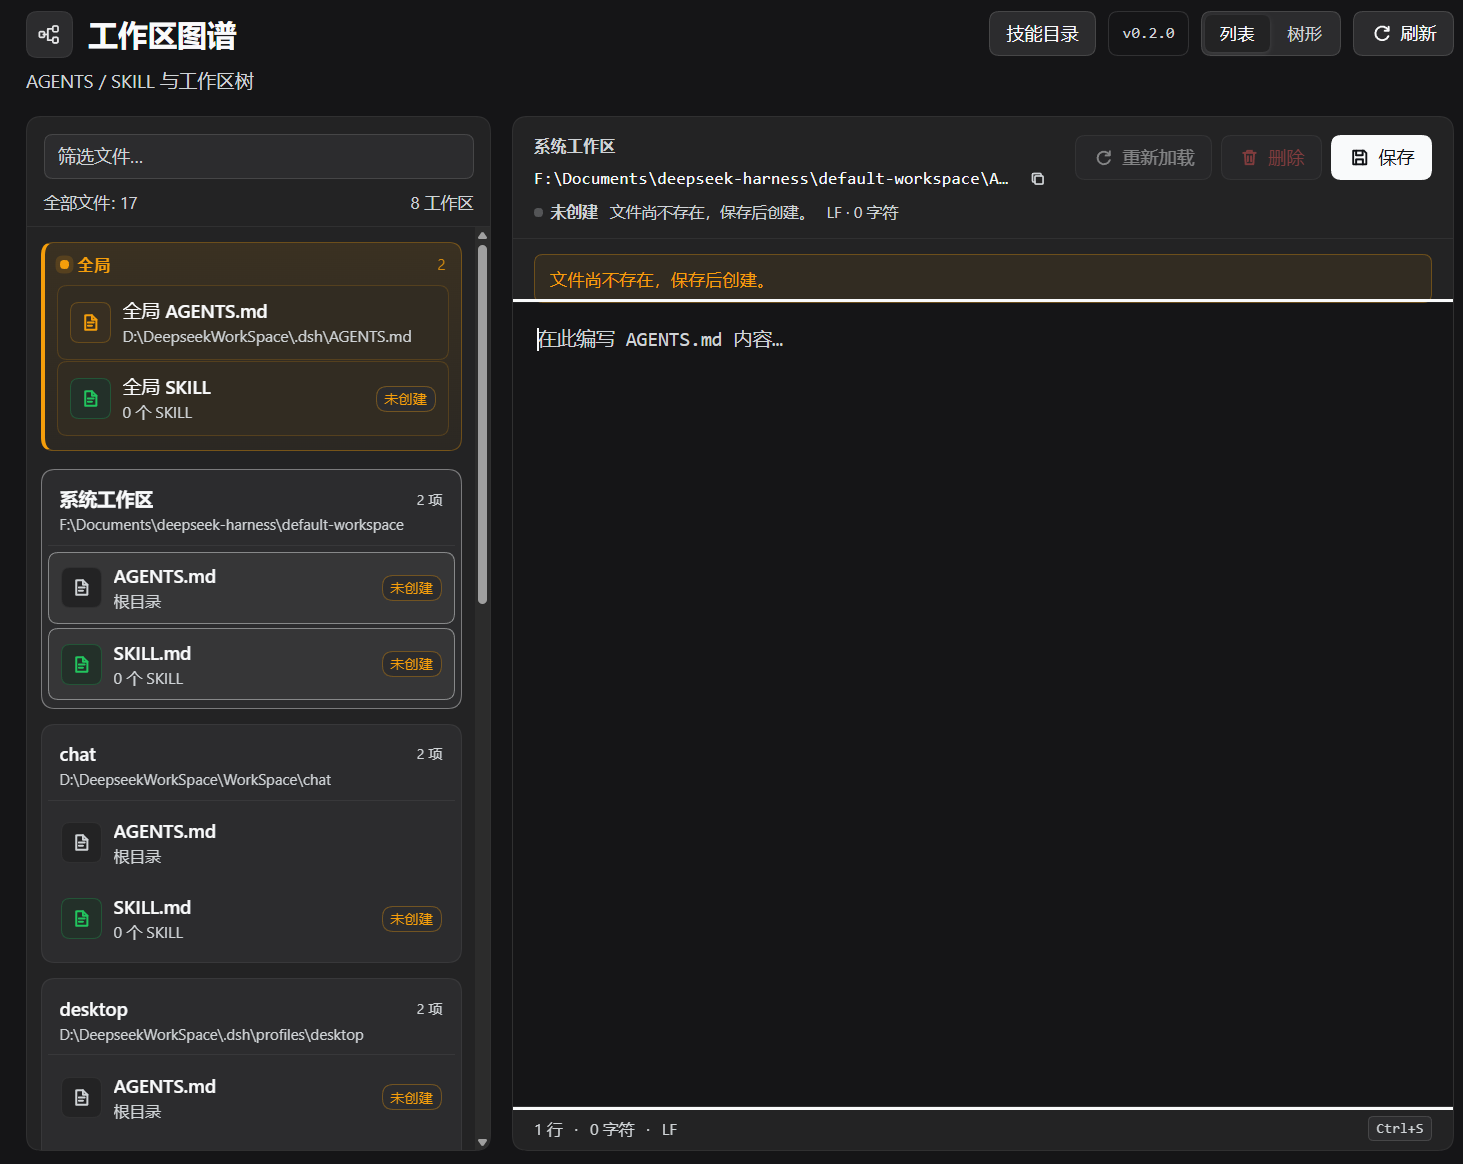This screenshot has width=1463, height=1164.
Task: Click the 全部文件: 17 count label
Action: tap(91, 203)
